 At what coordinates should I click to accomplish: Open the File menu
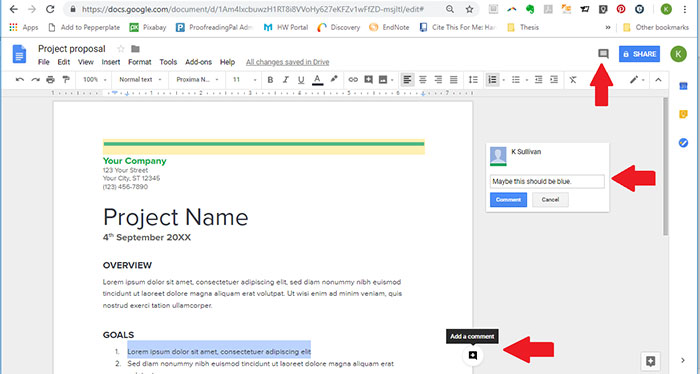43,62
